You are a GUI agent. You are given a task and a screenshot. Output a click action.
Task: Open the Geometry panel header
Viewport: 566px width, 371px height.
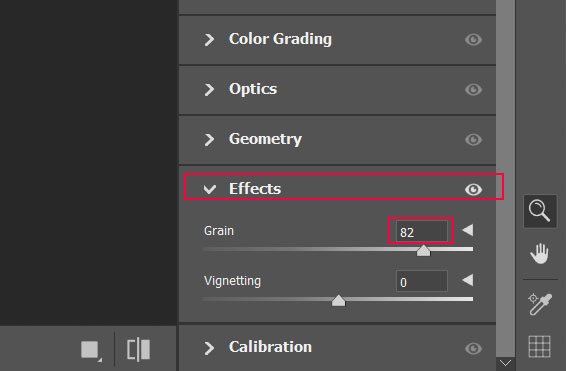[x=337, y=140]
